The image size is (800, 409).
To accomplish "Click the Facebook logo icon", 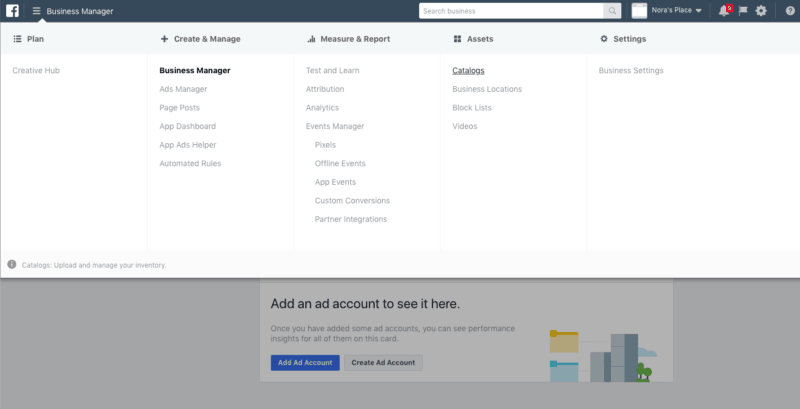I will (x=12, y=11).
